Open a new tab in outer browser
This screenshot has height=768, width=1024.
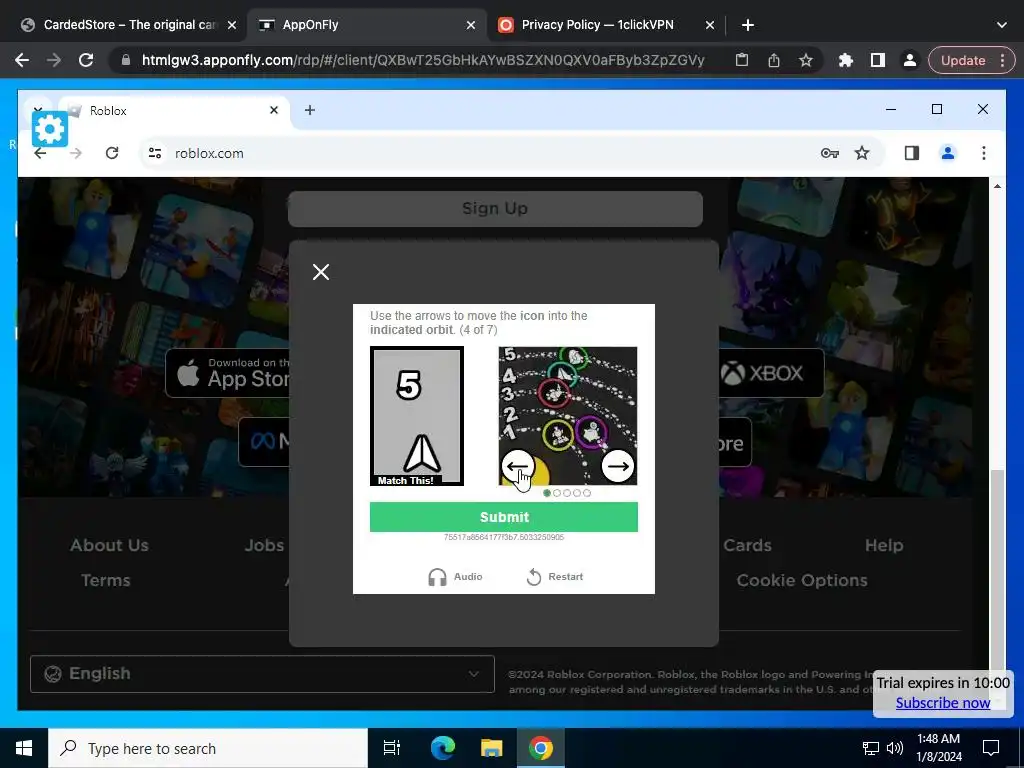coord(748,25)
